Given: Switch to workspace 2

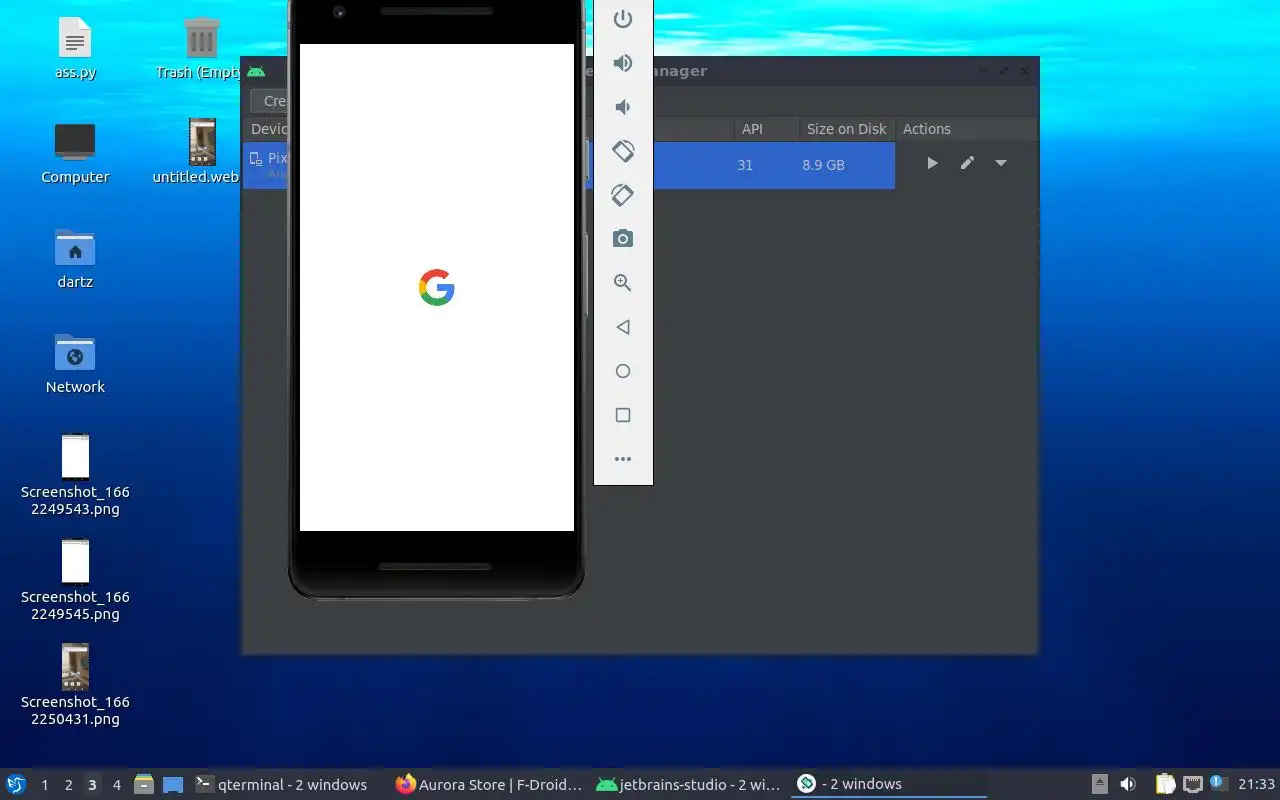Looking at the screenshot, I should pyautogui.click(x=68, y=785).
